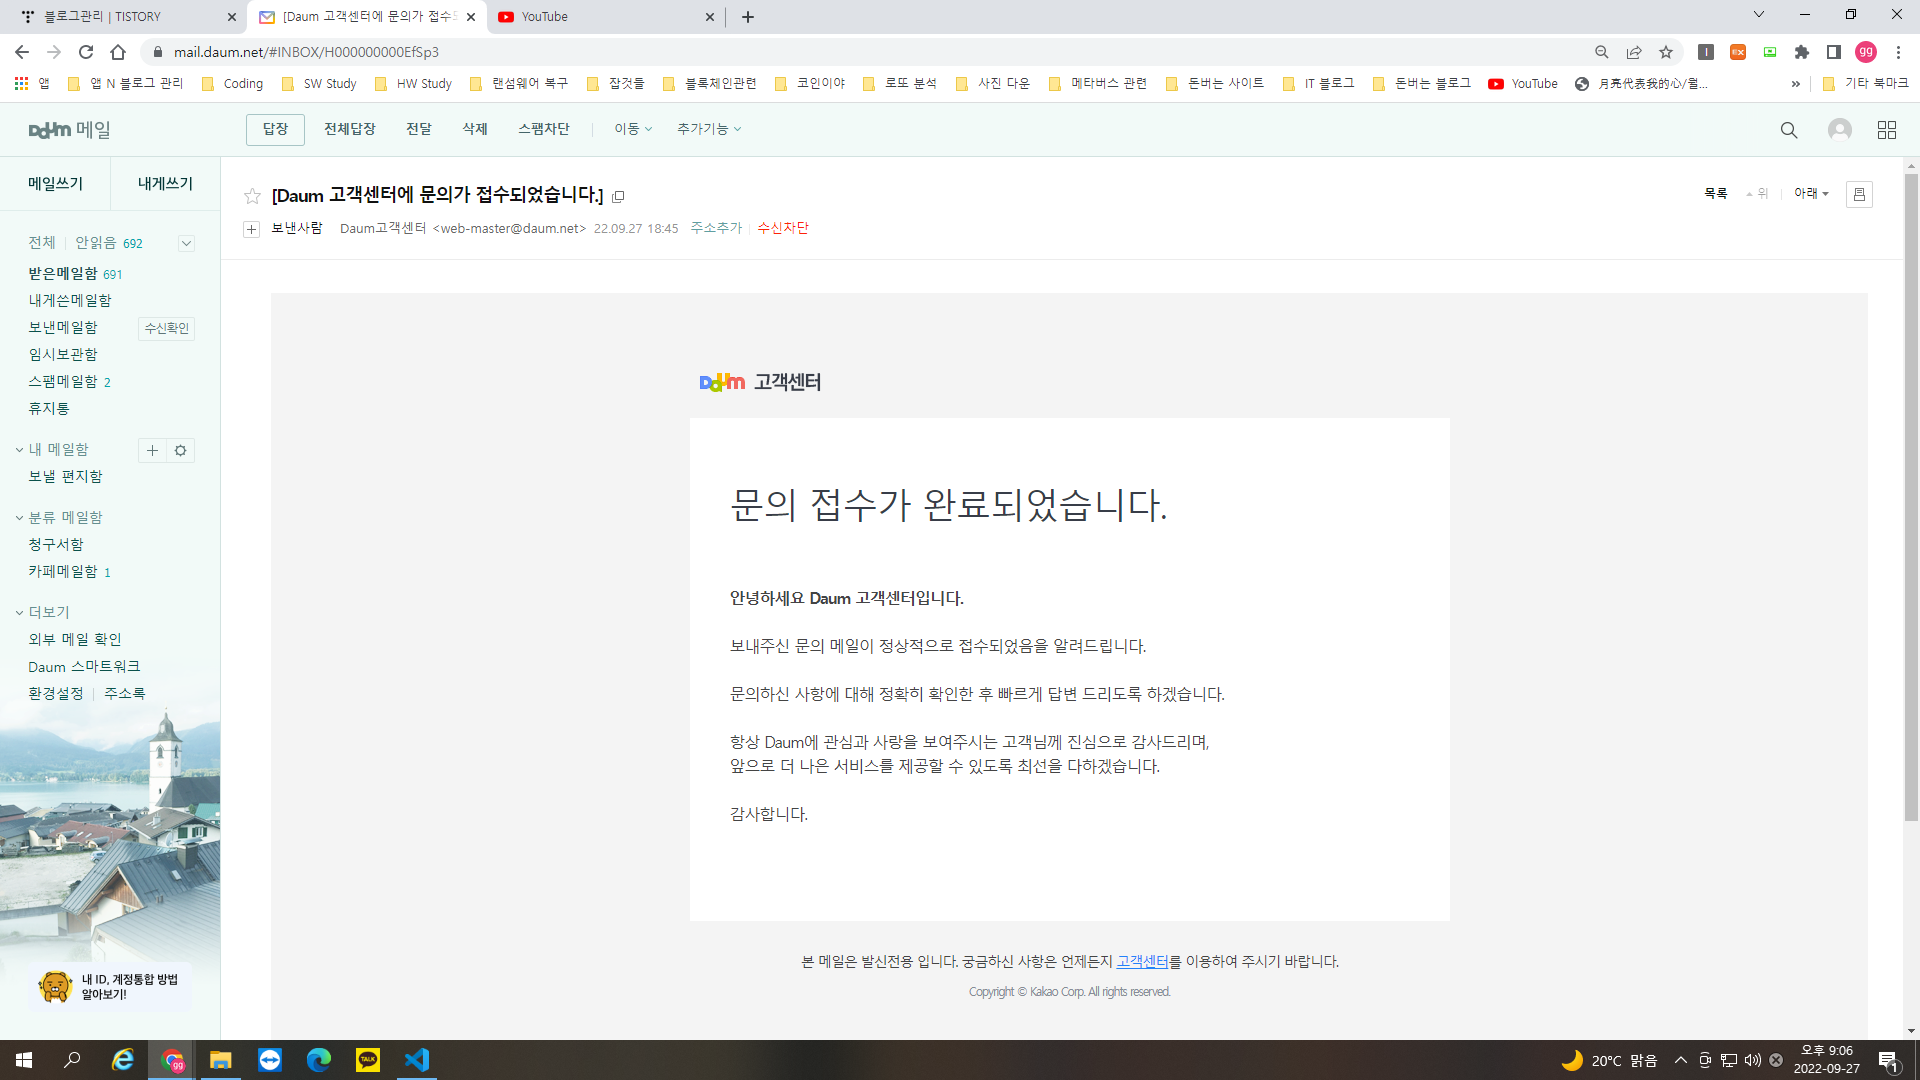
Task: Click the address bar URL
Action: tap(306, 52)
